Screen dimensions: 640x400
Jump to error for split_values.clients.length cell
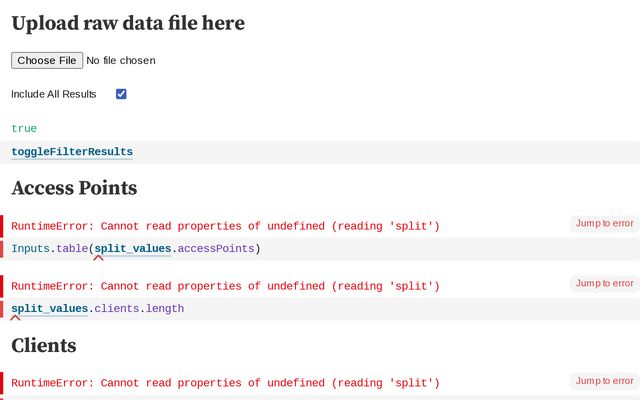pos(604,283)
